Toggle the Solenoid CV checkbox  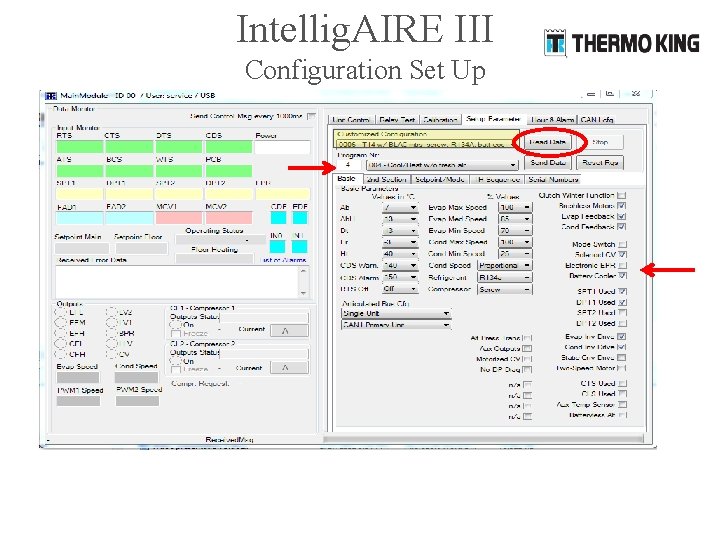(x=622, y=254)
